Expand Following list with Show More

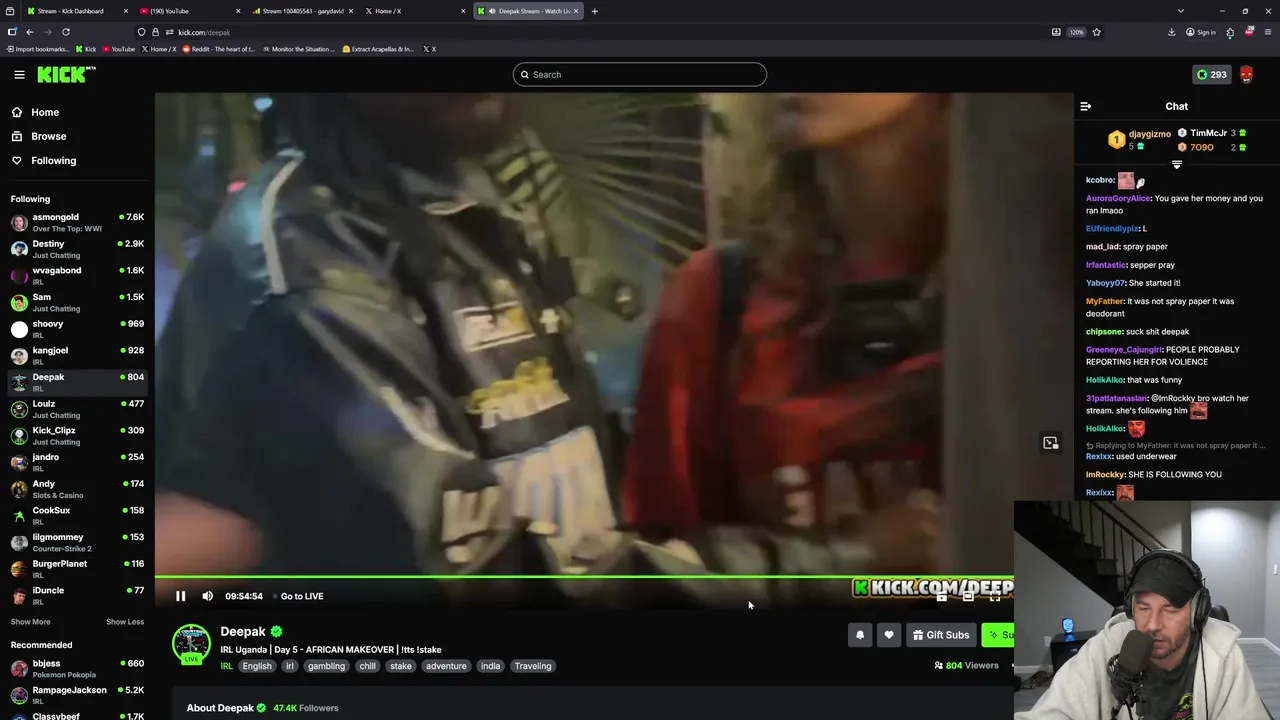(x=30, y=622)
